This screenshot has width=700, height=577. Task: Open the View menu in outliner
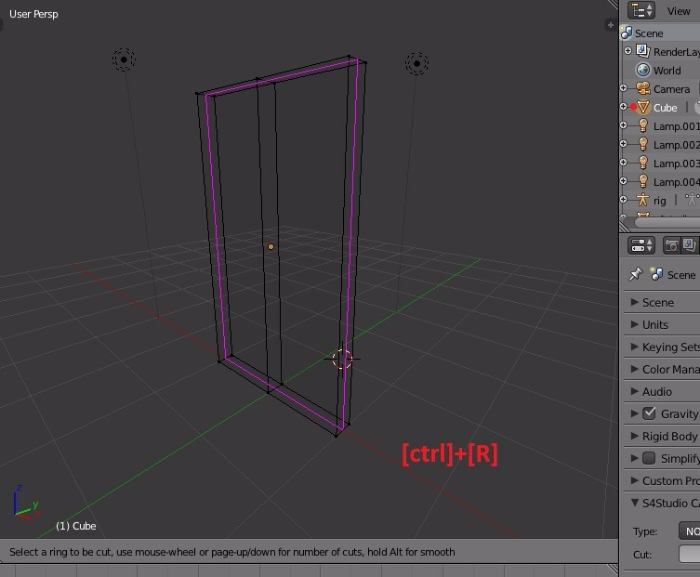pyautogui.click(x=679, y=11)
